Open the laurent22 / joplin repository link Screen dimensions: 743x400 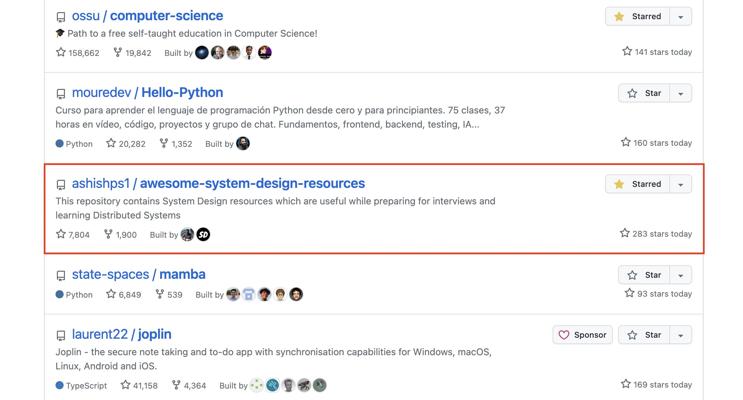point(122,335)
